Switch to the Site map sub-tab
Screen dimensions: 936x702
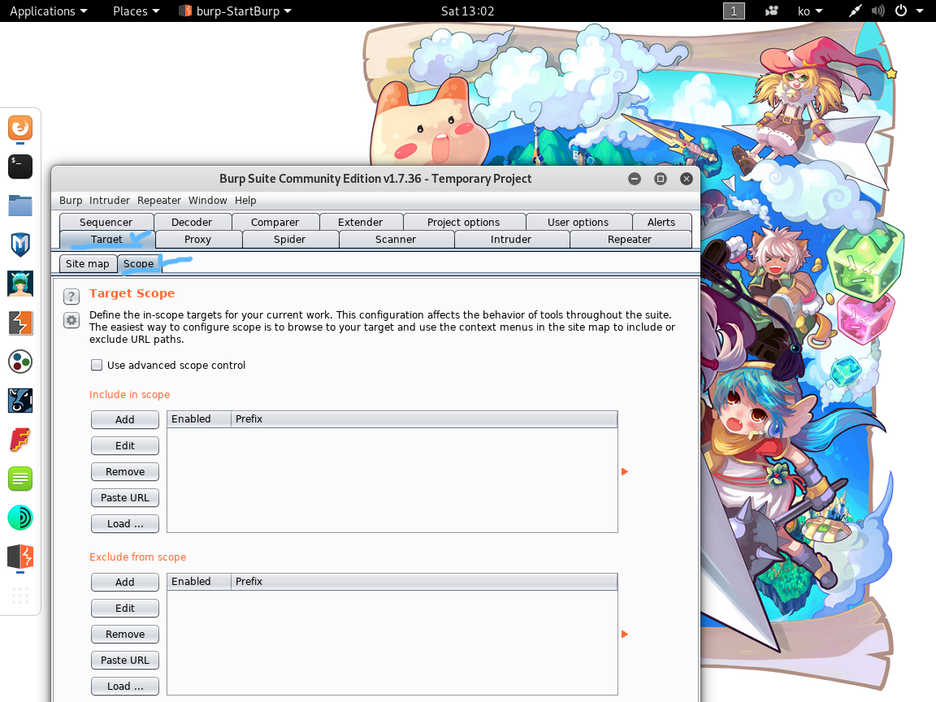pos(87,264)
